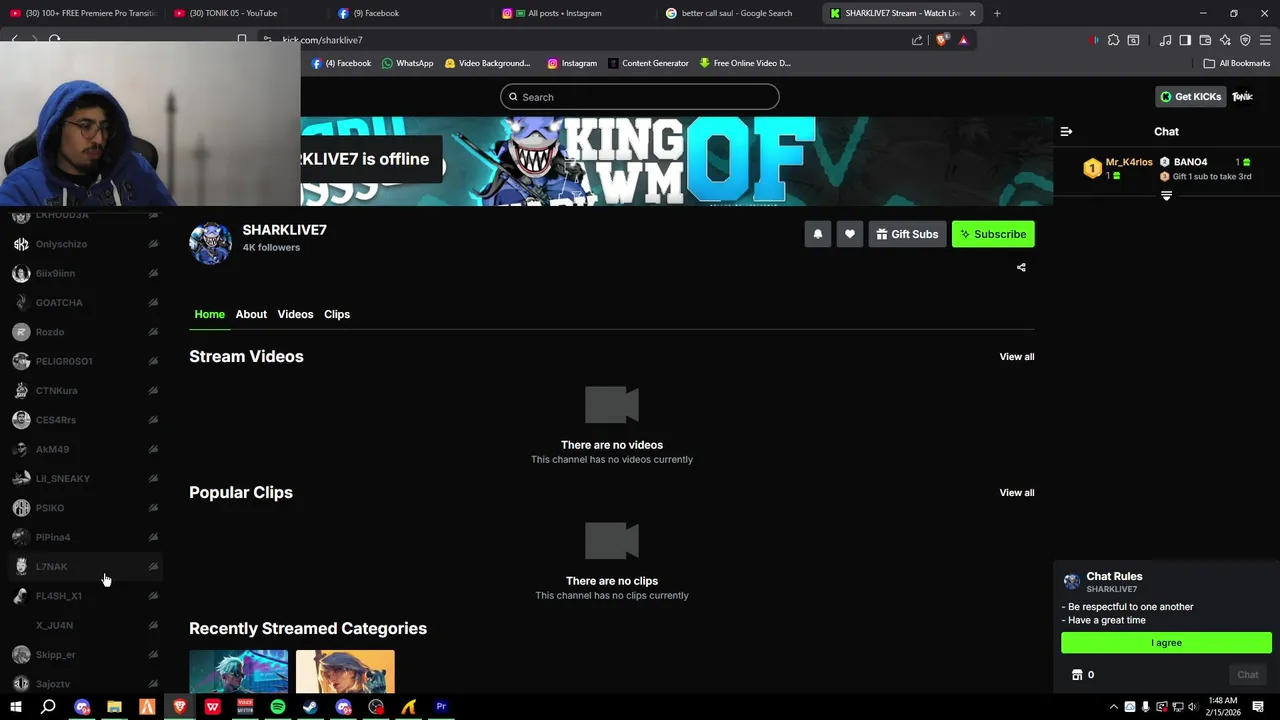Click Mr_K4rlos in chat leaderboard
The image size is (1280, 720).
click(1129, 162)
